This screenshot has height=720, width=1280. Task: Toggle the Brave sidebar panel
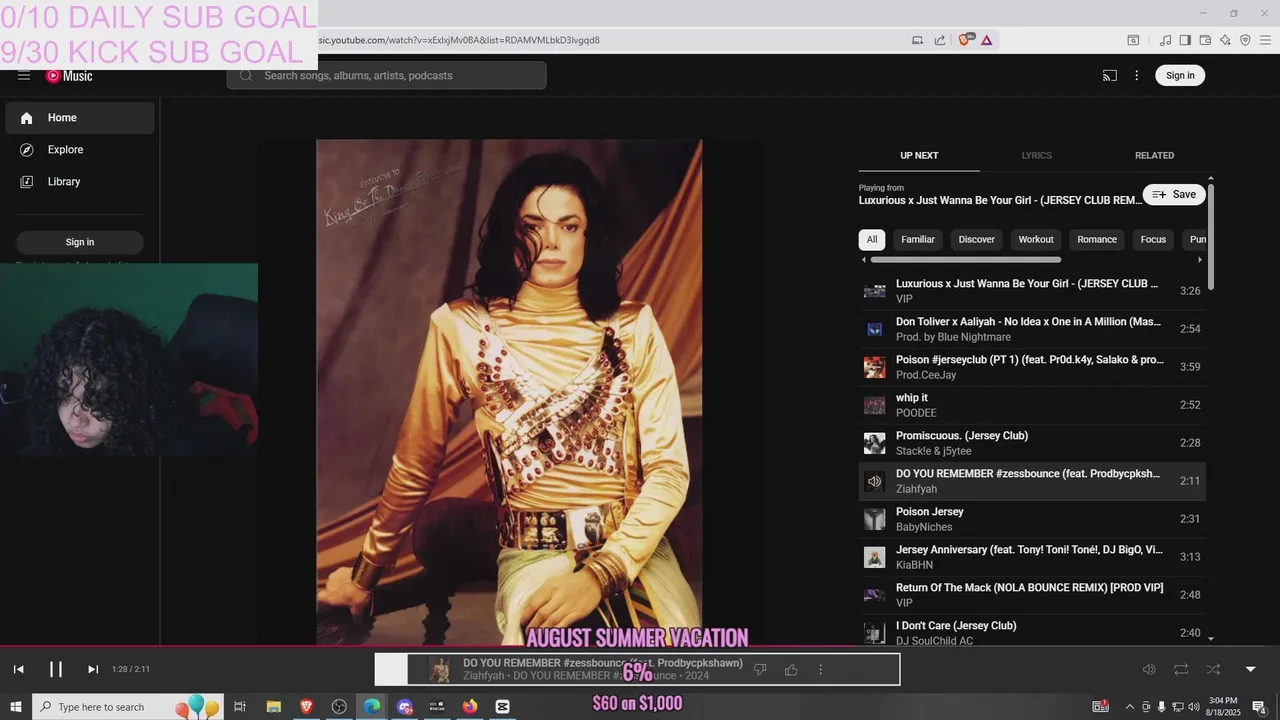(x=1185, y=40)
